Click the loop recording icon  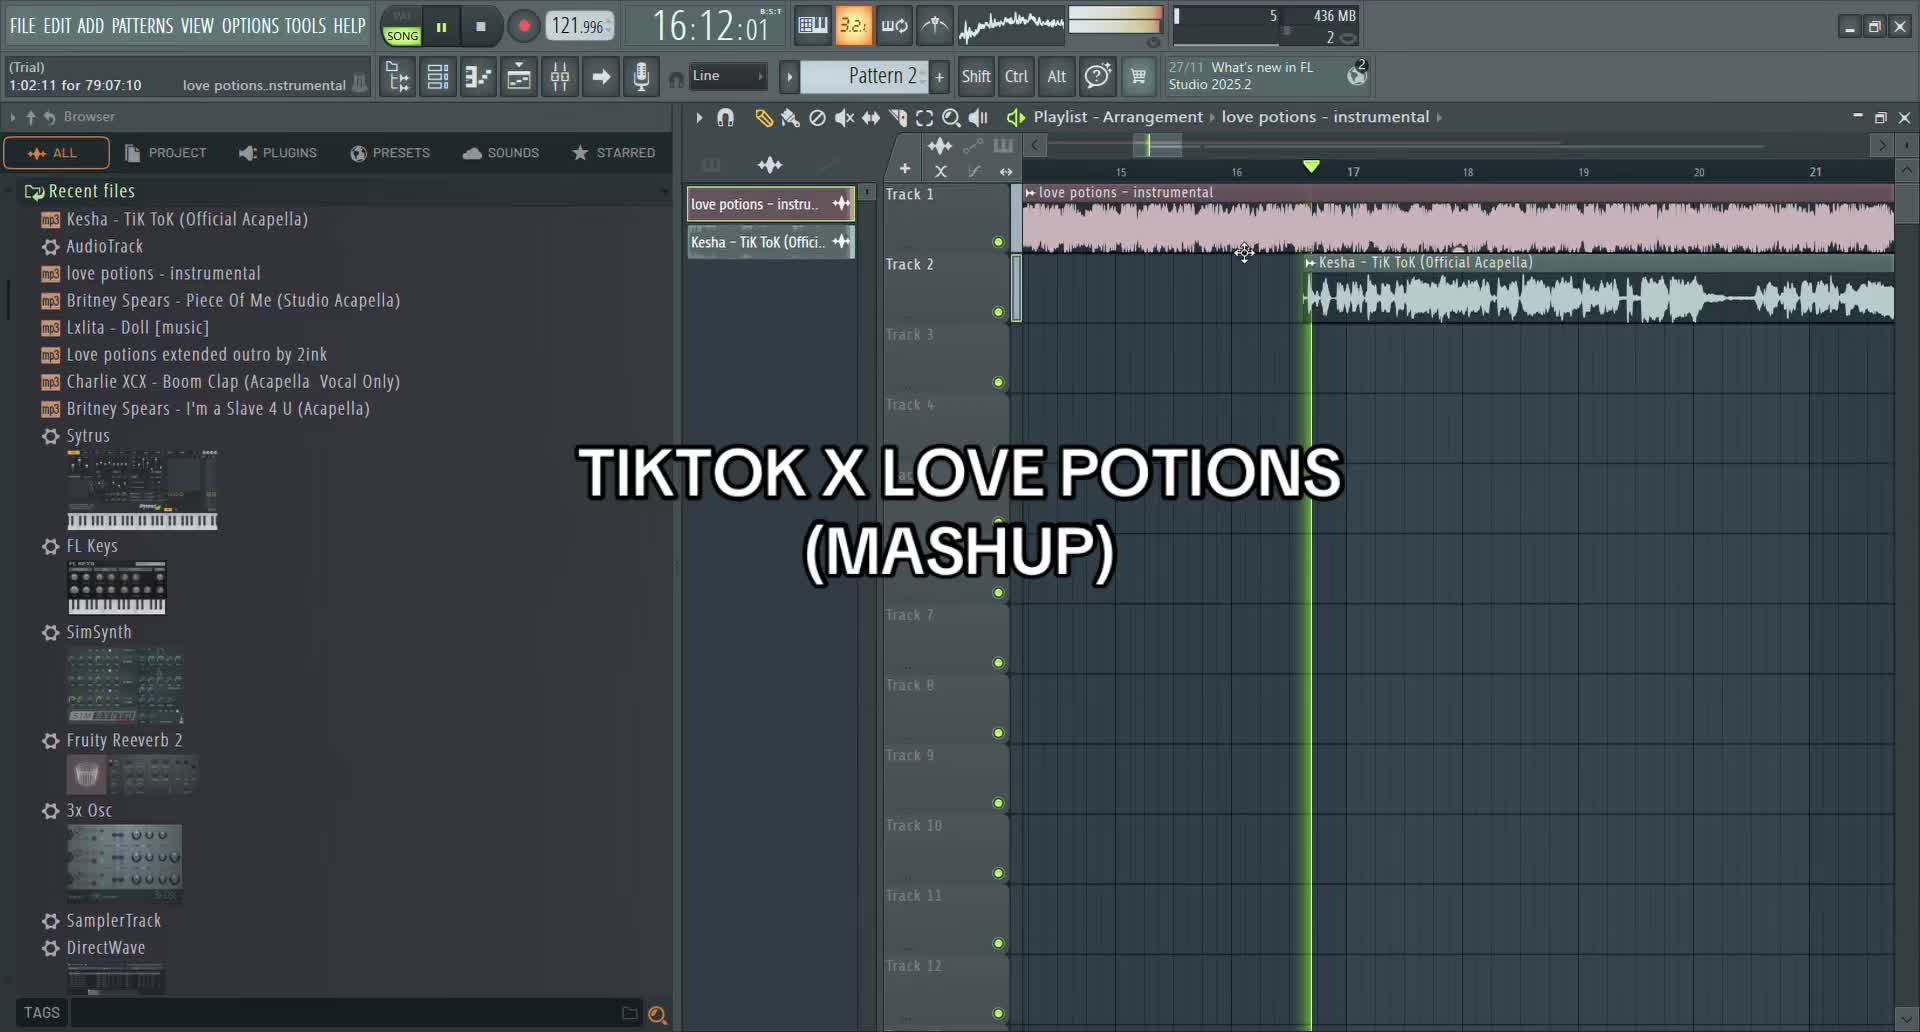click(894, 26)
